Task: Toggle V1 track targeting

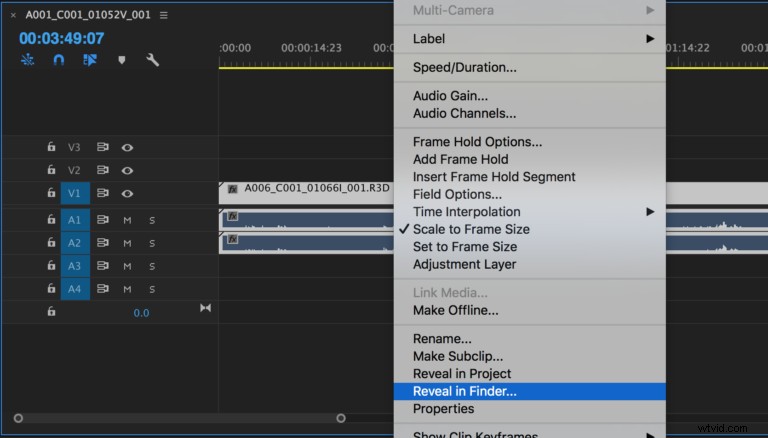Action: point(75,193)
